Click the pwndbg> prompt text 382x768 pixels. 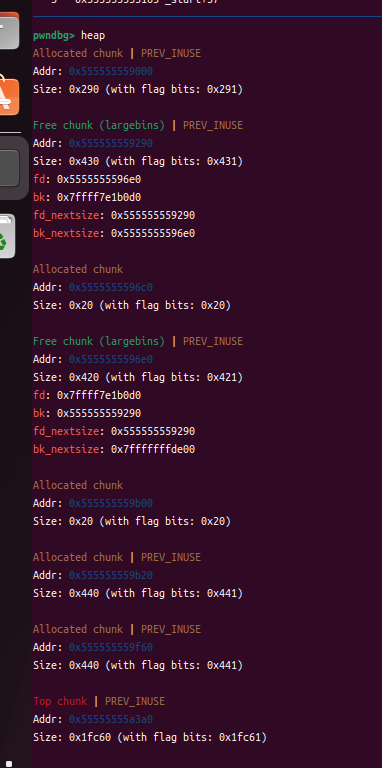point(54,35)
